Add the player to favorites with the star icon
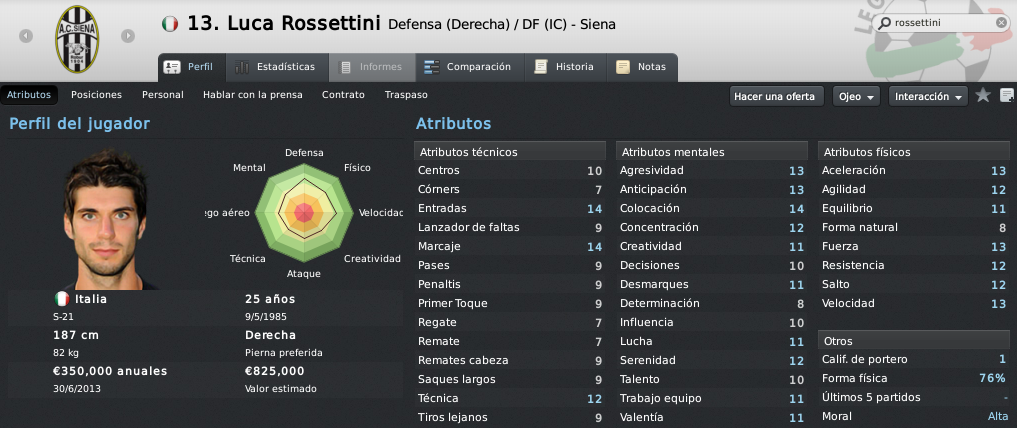 click(x=983, y=96)
